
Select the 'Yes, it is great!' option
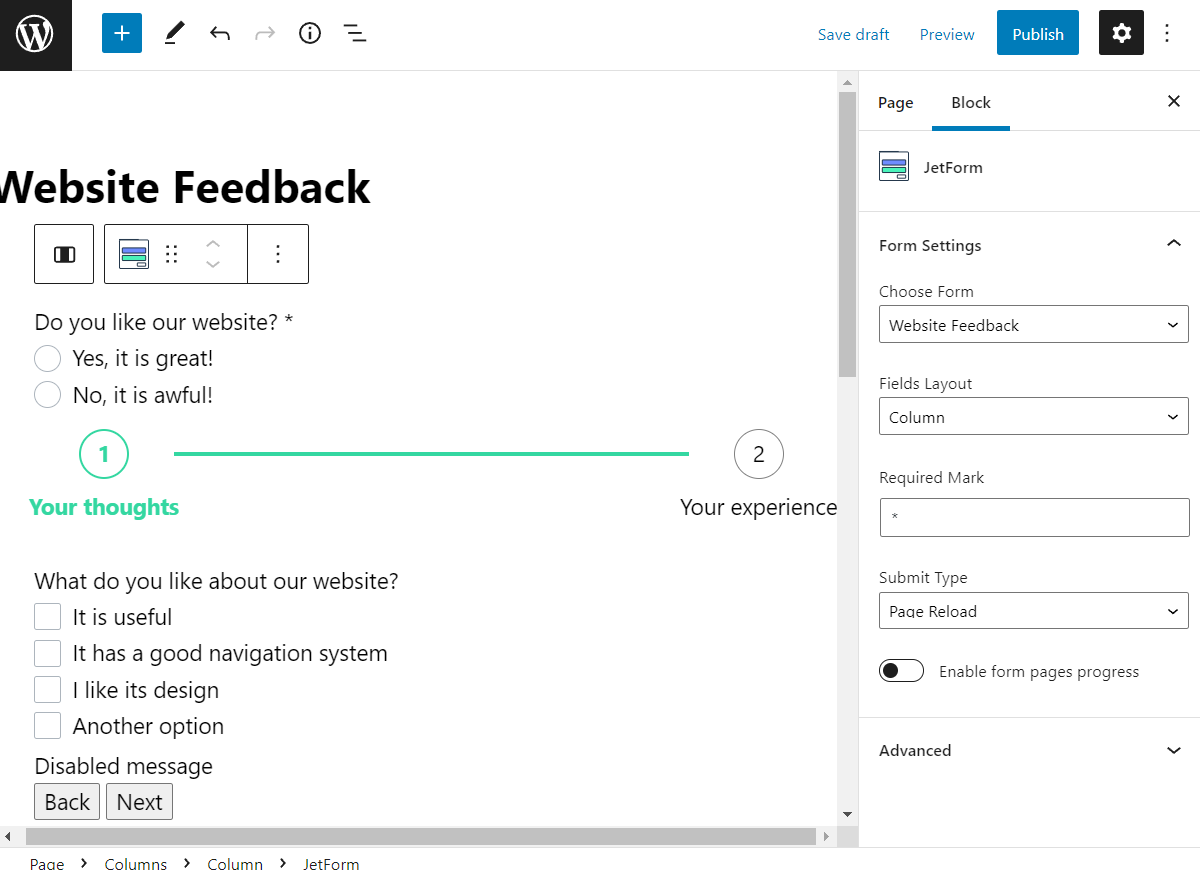[x=47, y=357]
